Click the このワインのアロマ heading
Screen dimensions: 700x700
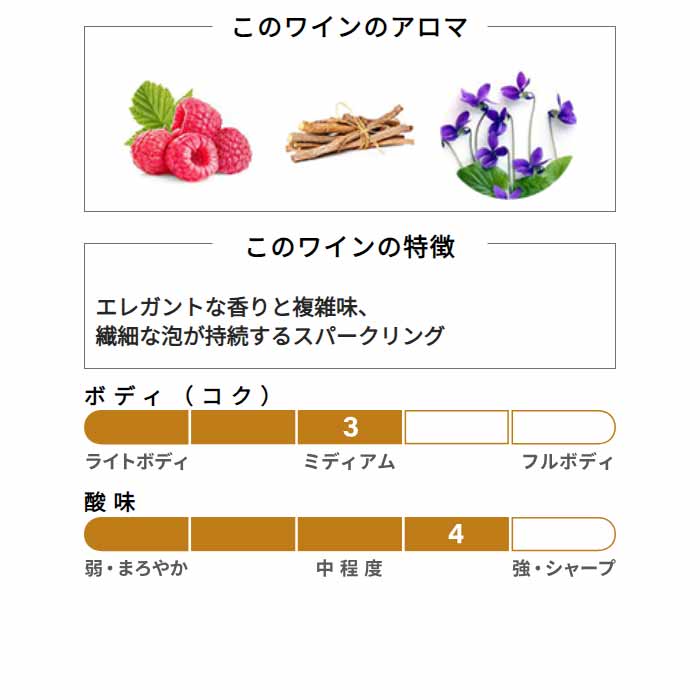point(350,27)
